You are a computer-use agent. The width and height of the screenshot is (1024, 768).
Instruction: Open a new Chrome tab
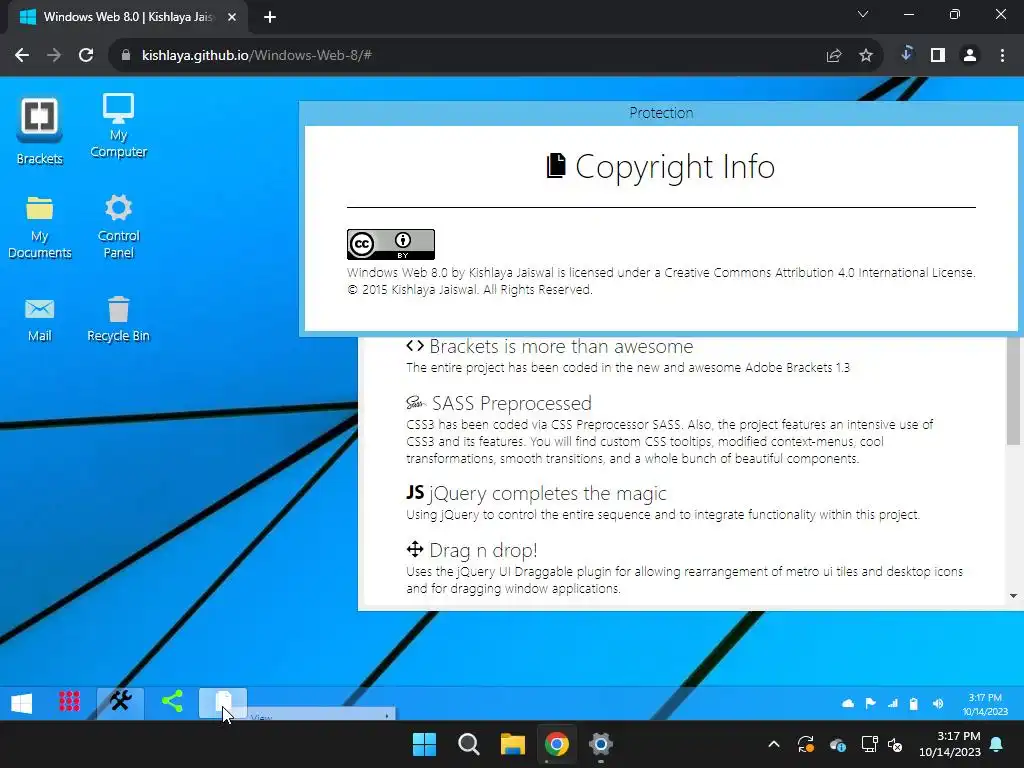click(x=270, y=17)
